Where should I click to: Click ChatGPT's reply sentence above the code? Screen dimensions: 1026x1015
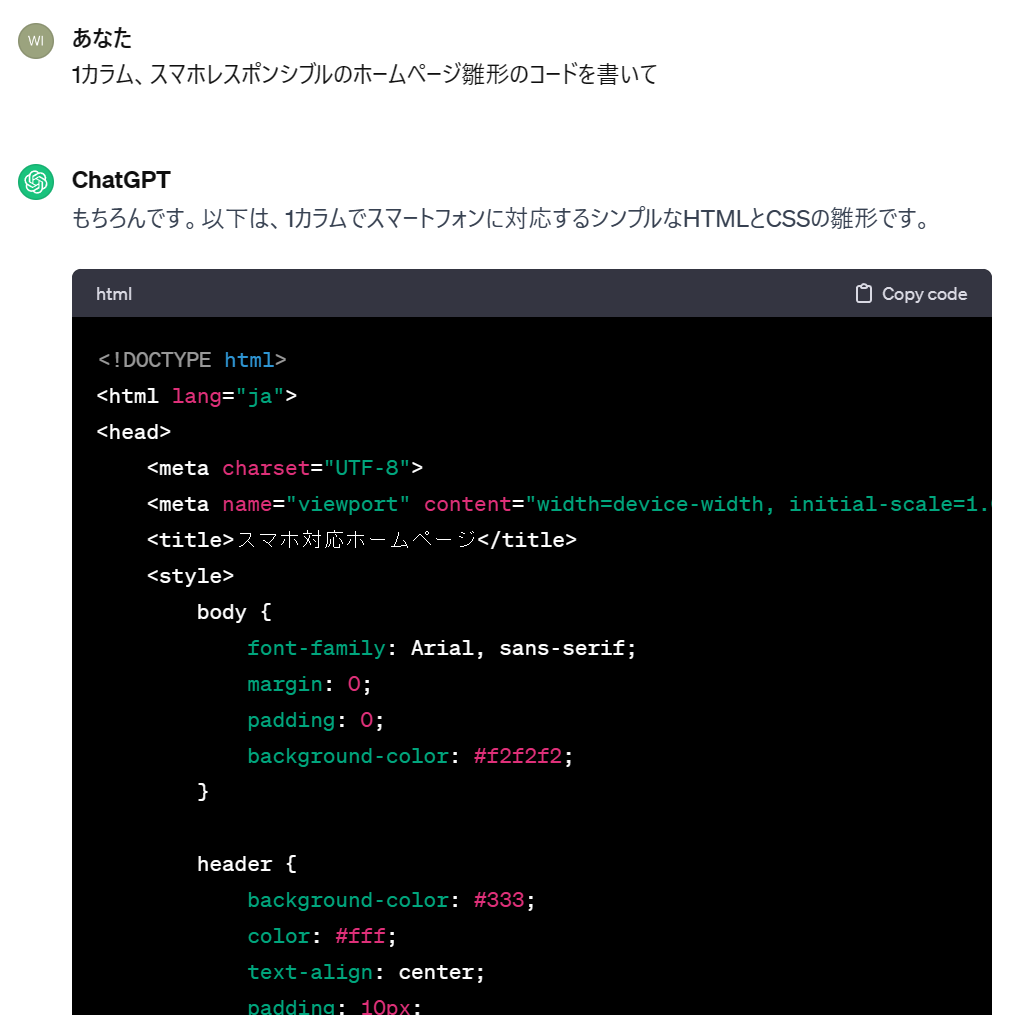click(500, 218)
